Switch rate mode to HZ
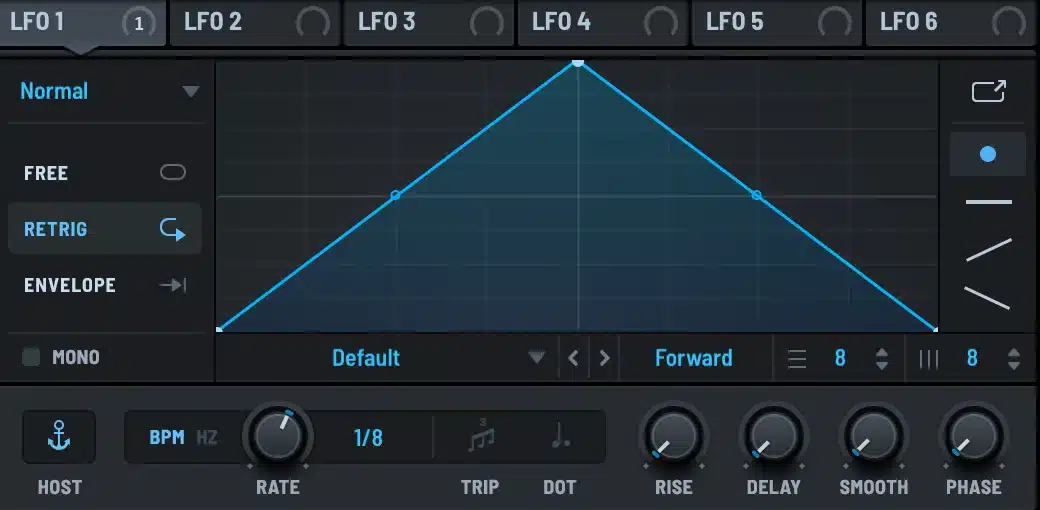Screen dimensions: 1040x510 click(207, 438)
